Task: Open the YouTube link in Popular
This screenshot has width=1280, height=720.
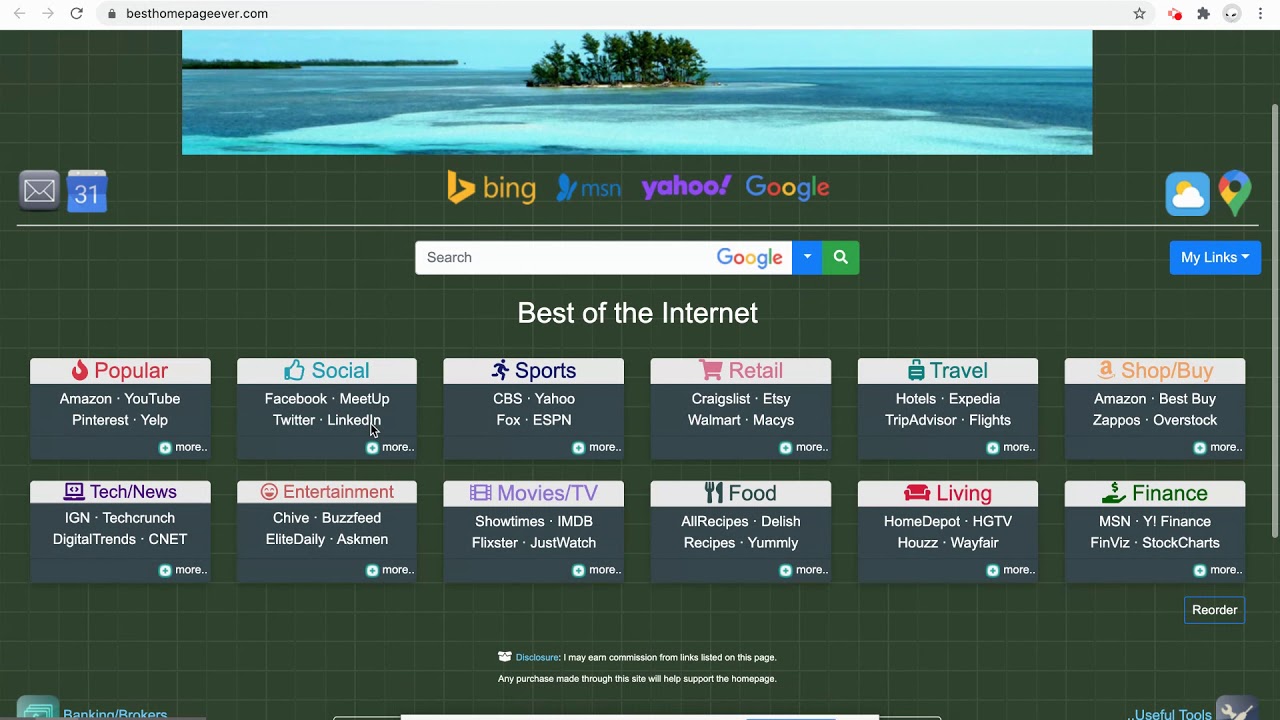Action: click(152, 399)
